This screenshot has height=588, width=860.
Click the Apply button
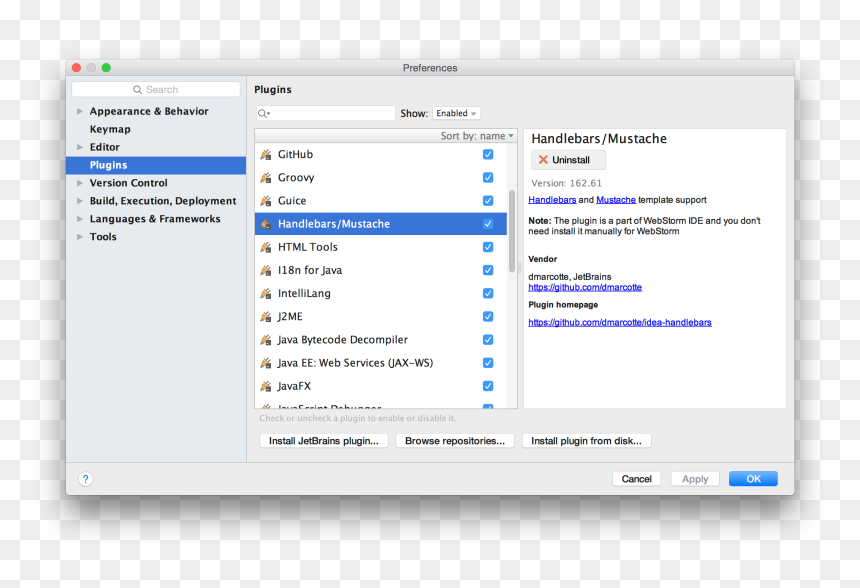click(x=695, y=479)
